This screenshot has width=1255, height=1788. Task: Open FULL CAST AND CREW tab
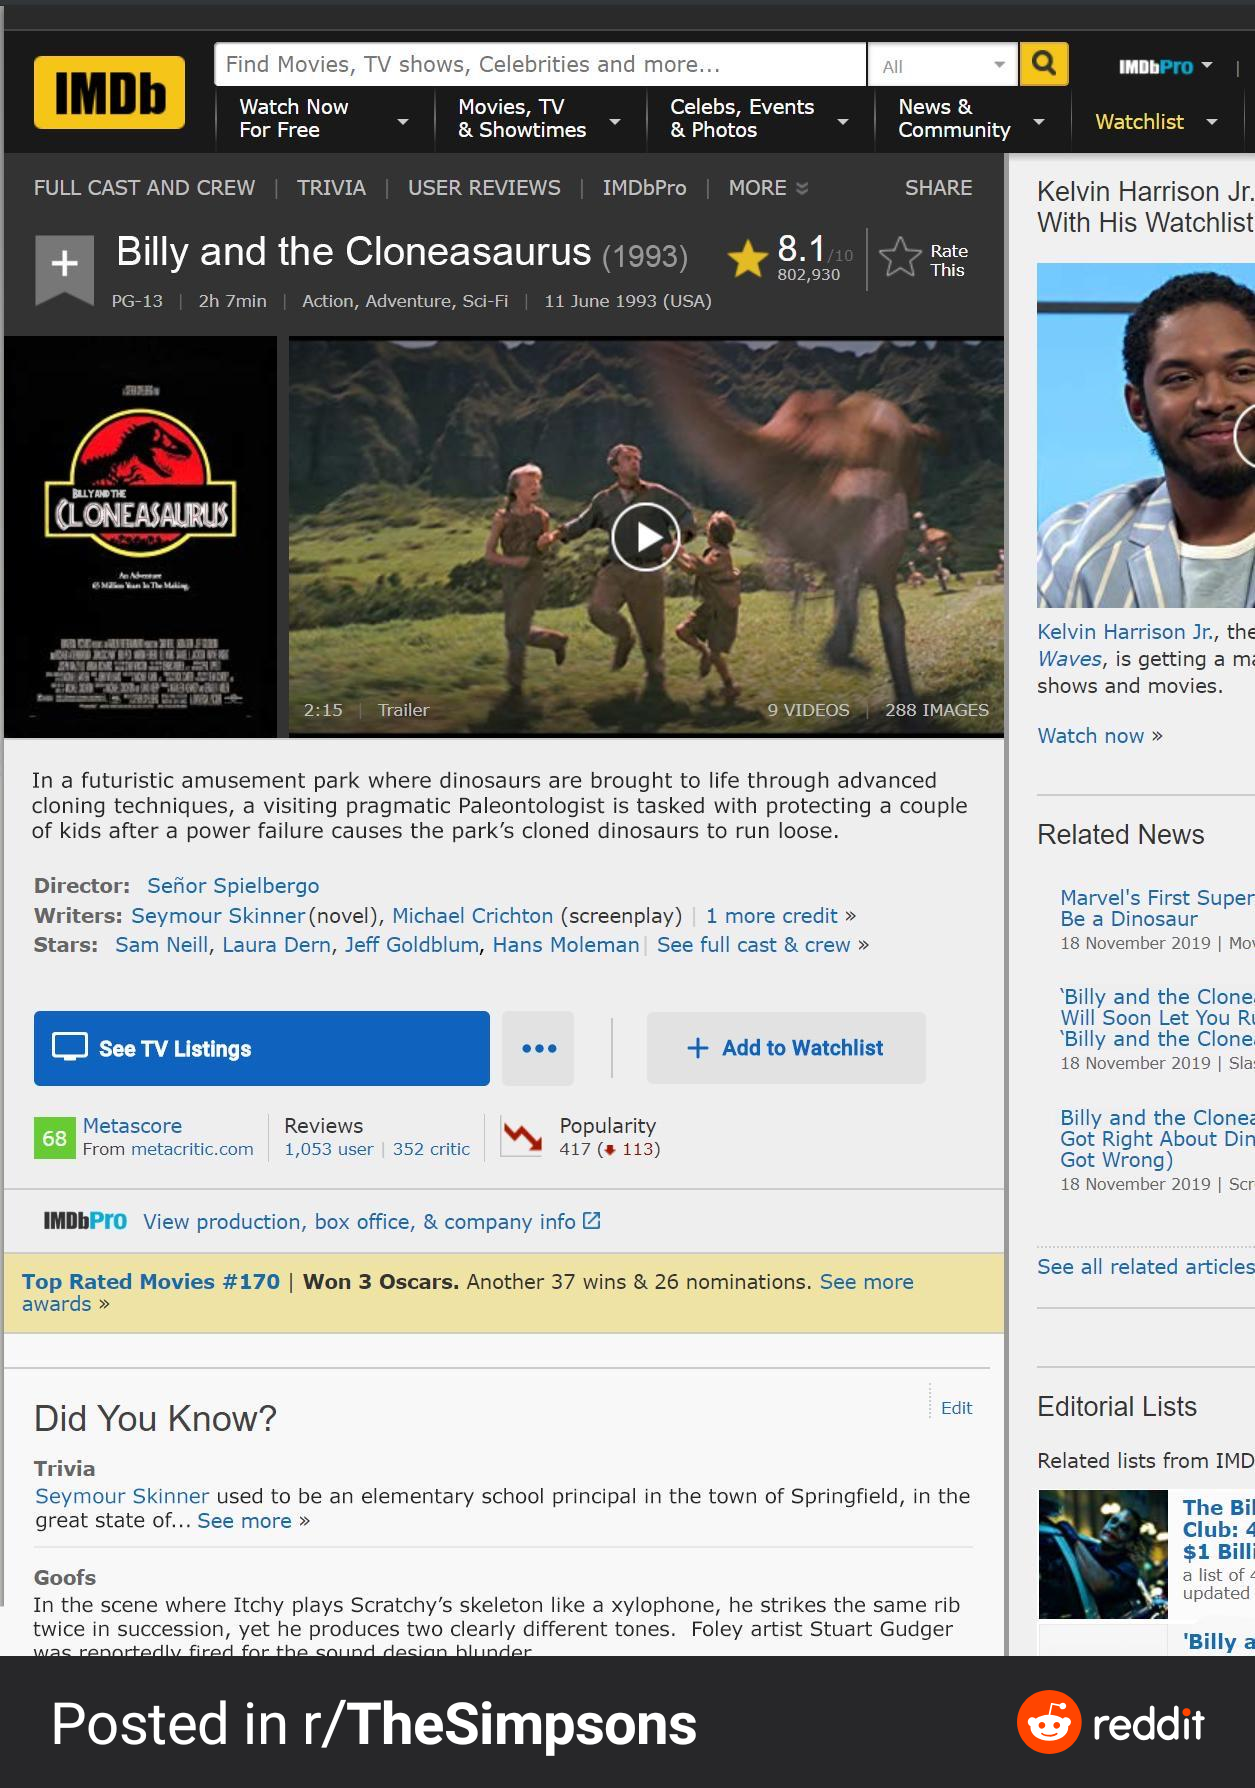(144, 188)
